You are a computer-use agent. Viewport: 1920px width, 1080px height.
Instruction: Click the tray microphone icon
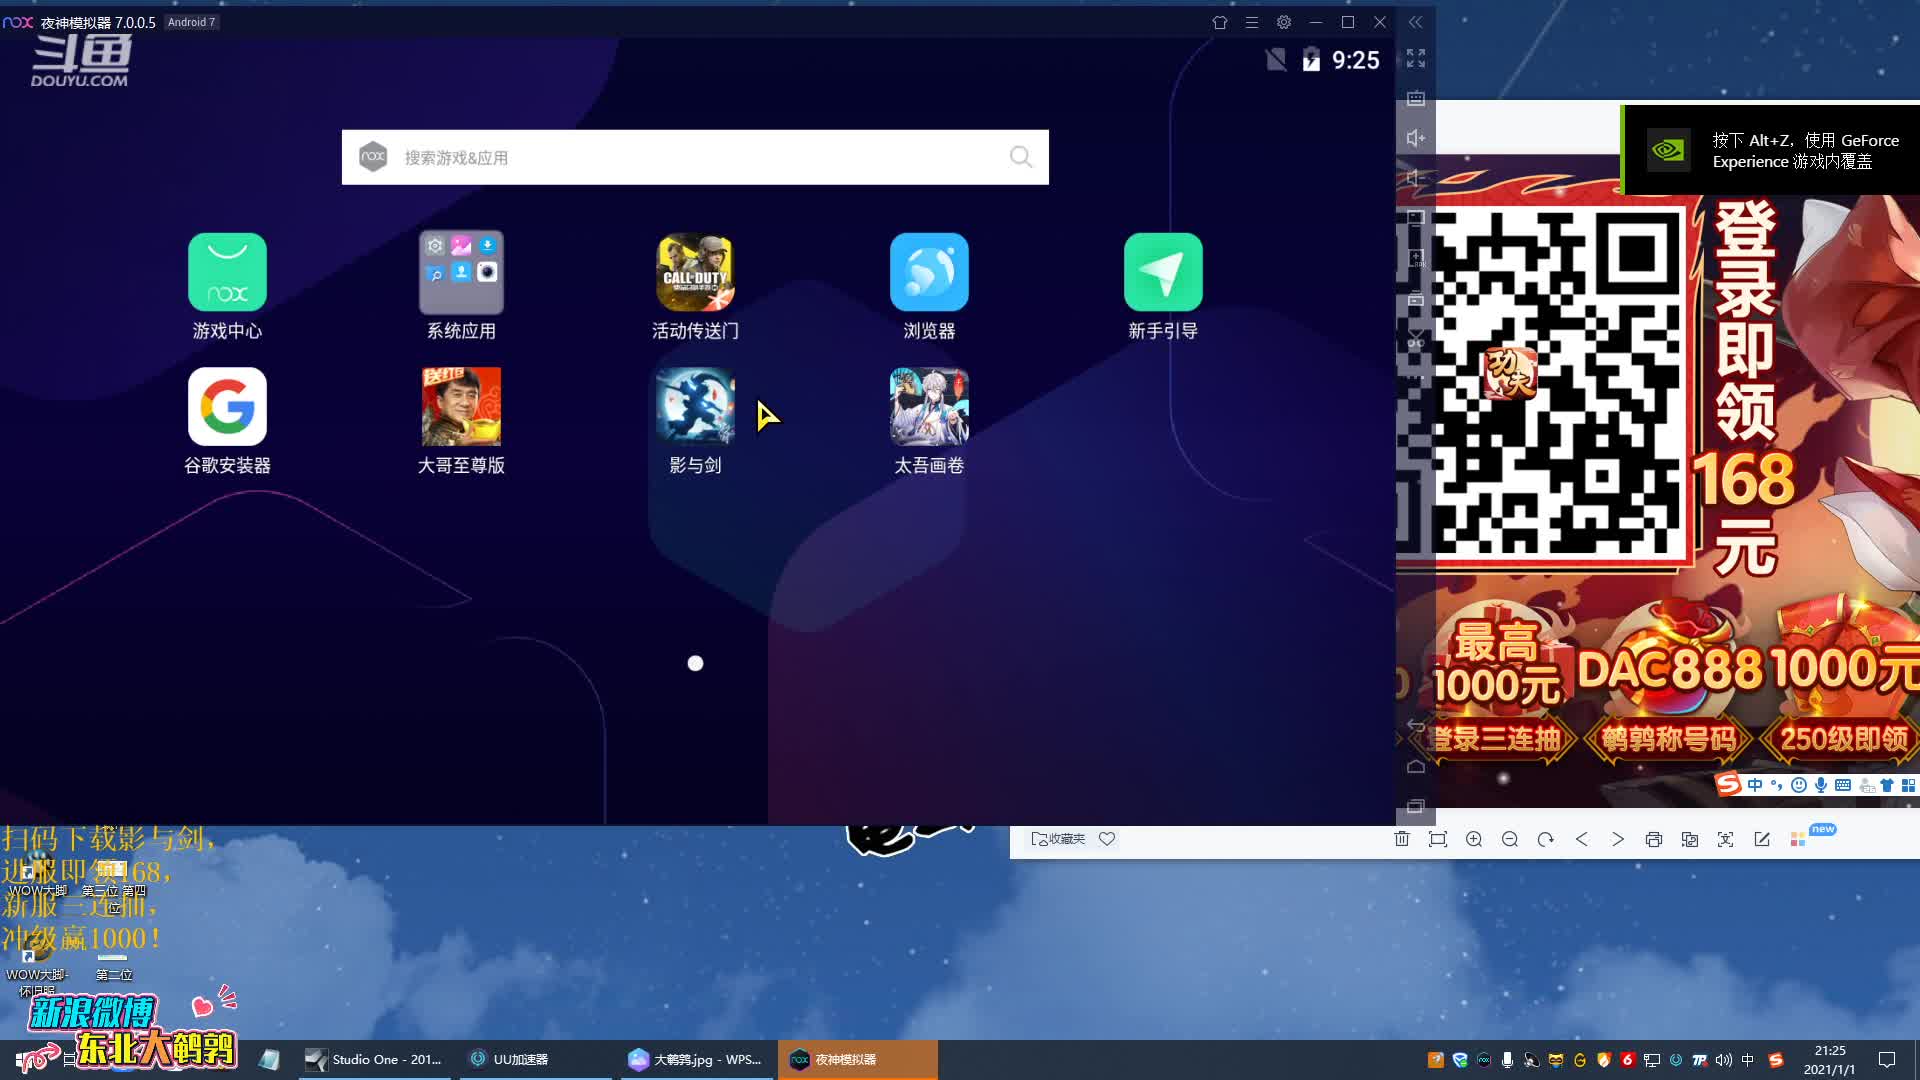[x=1507, y=1060]
